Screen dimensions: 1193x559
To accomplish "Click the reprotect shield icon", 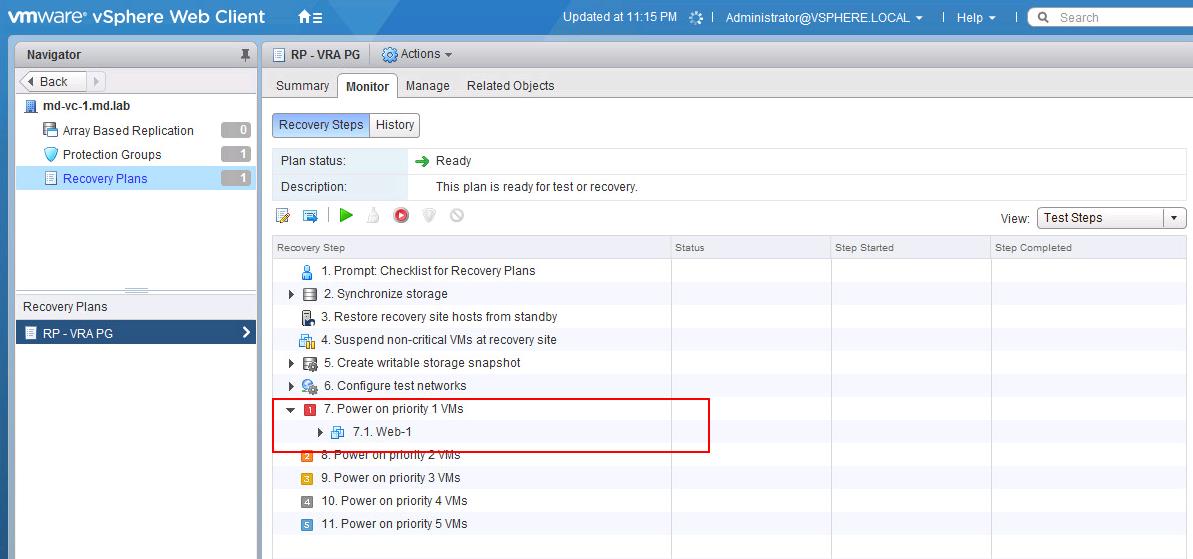I will (x=429, y=216).
